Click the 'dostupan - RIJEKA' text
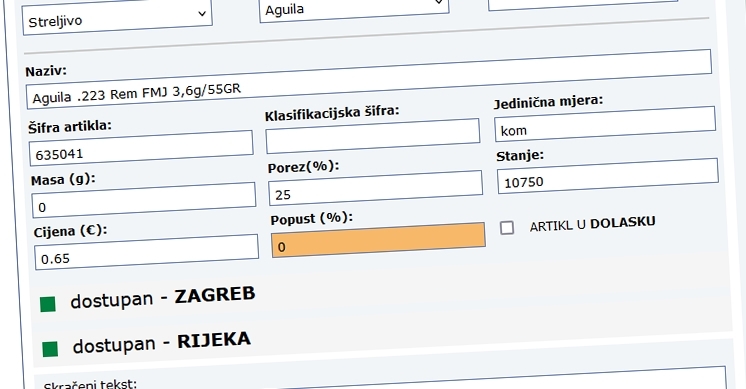746x389 pixels. coord(162,343)
